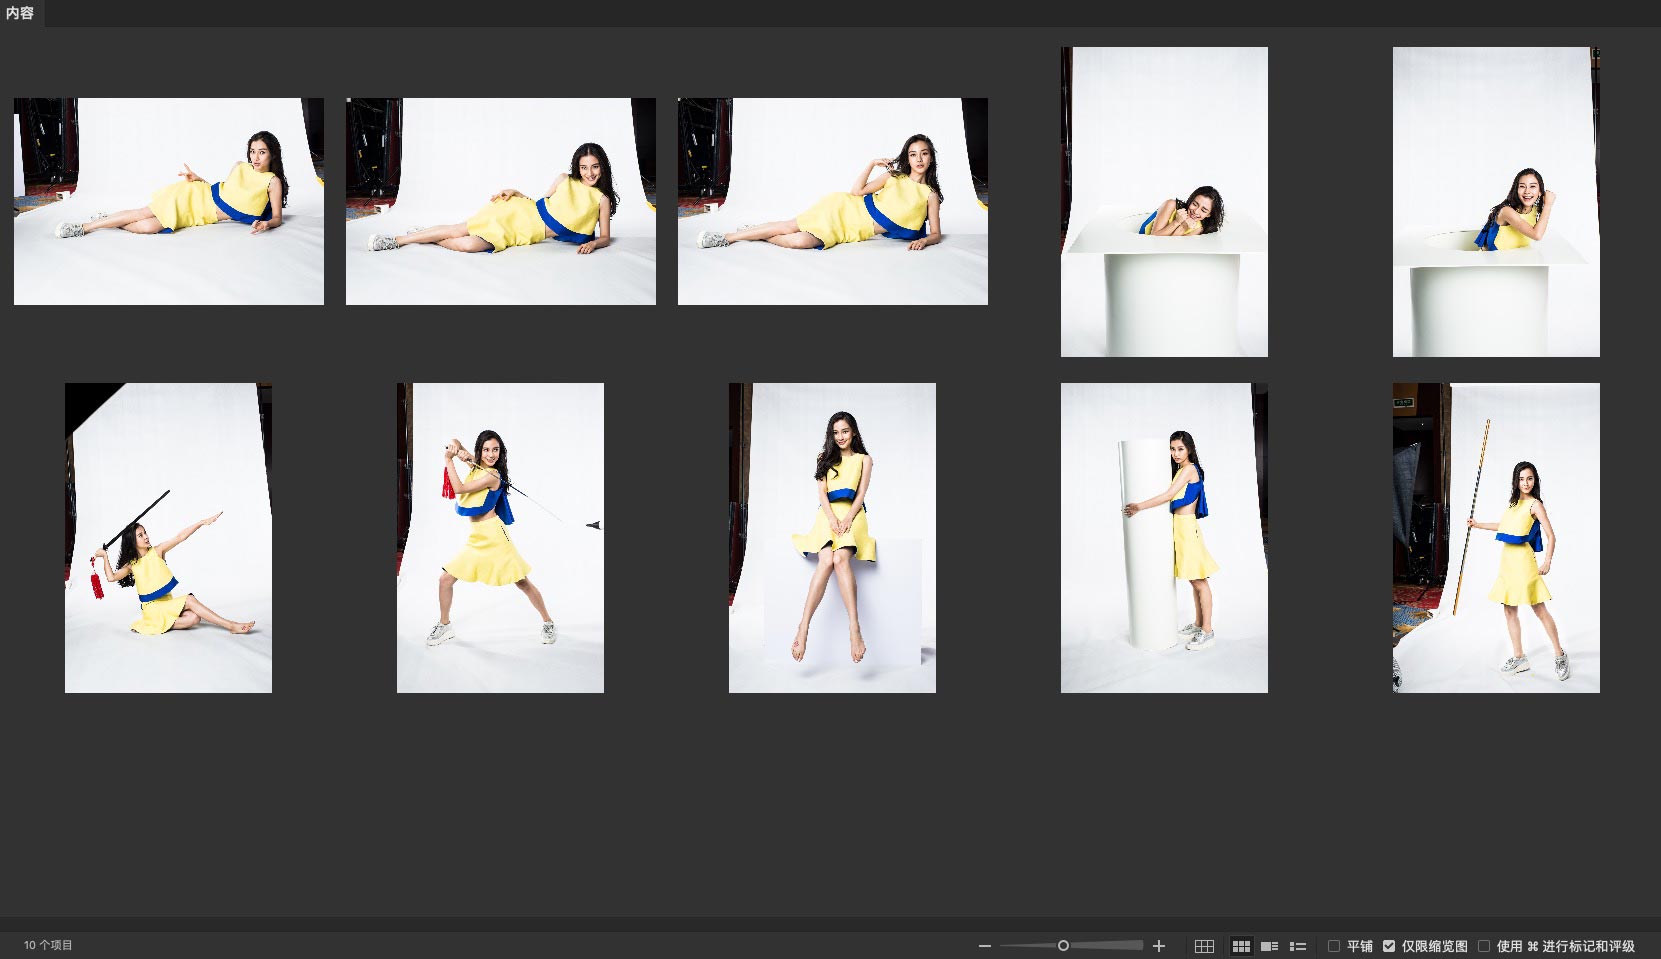This screenshot has width=1661, height=959.
Task: Select photo of woman seated on floor with sword
Action: 168,538
